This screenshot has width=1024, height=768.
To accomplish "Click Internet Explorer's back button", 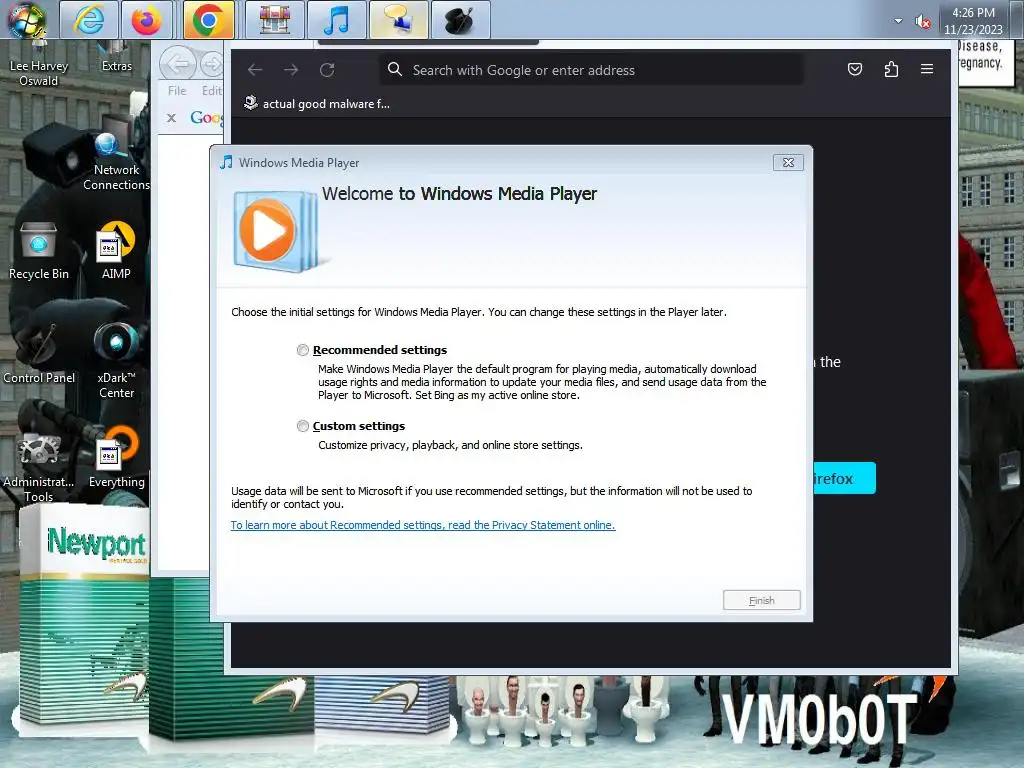I will tap(178, 63).
